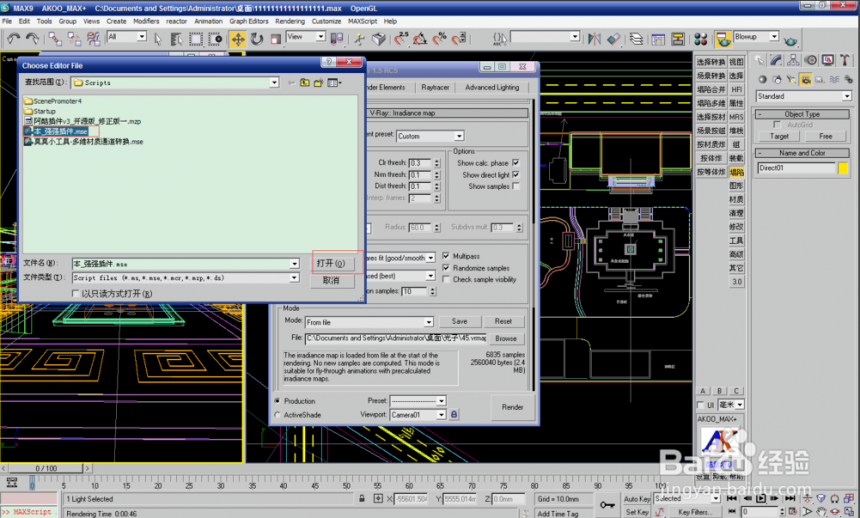Open the Script files type dropdown
This screenshot has width=860, height=518.
[x=294, y=278]
